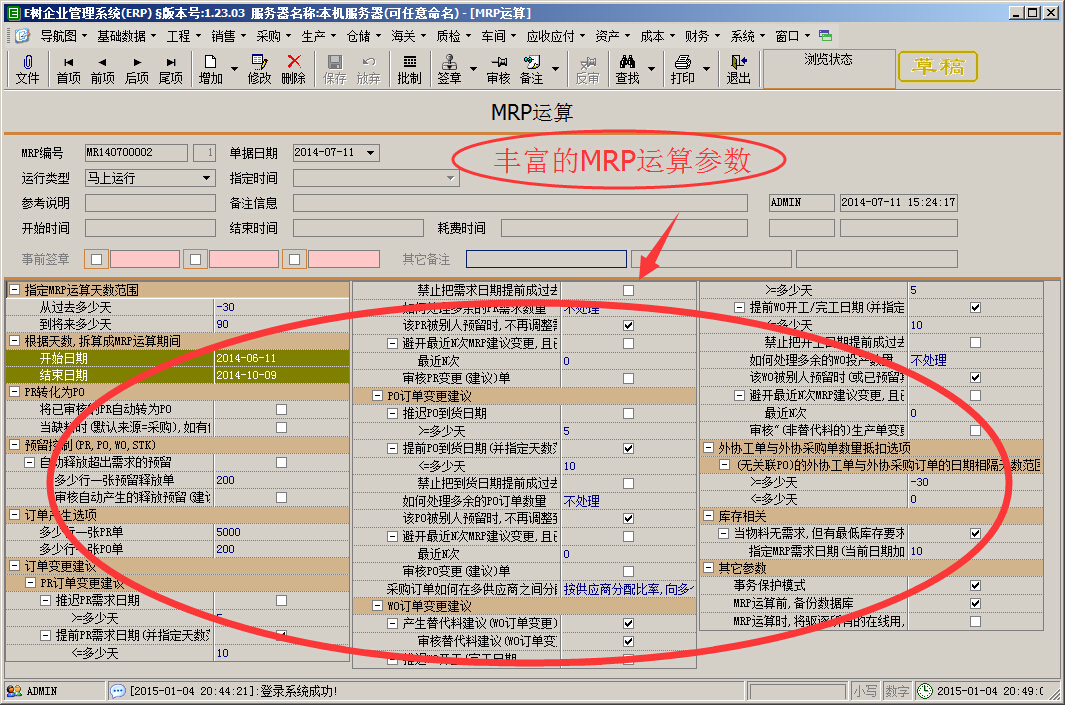Click the 修改 edit icon
Viewport: 1065px width, 705px height.
click(259, 69)
